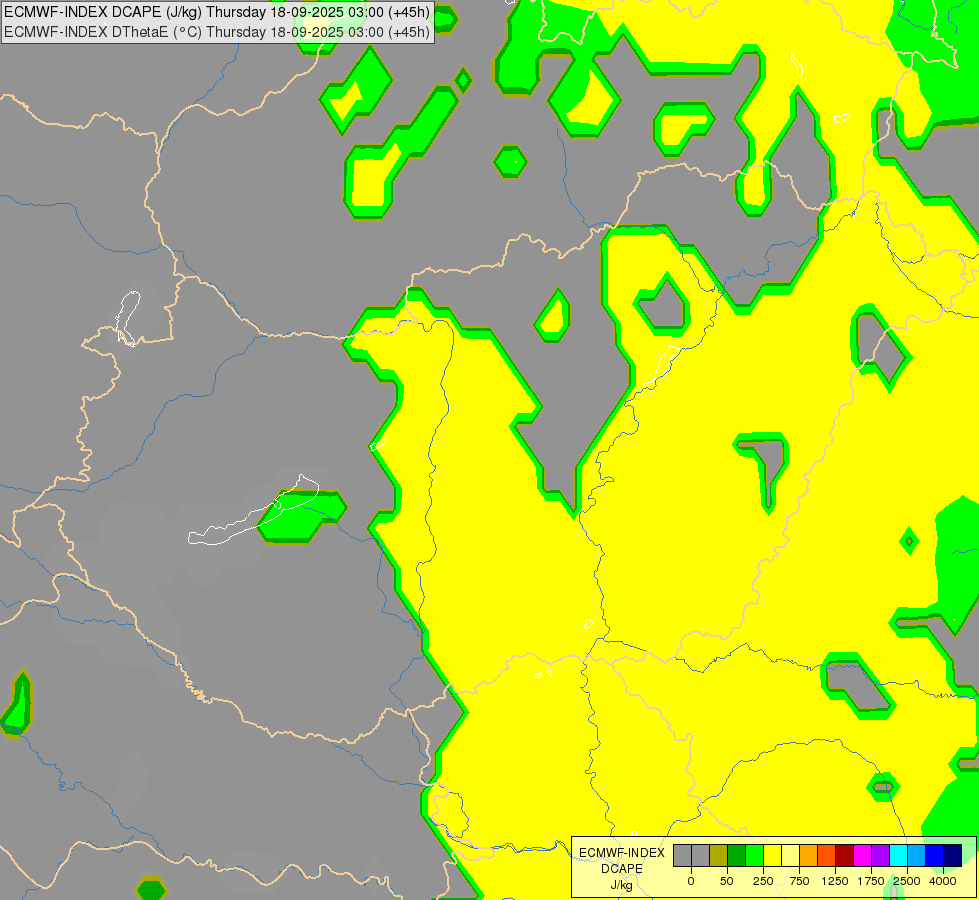Click the magenta legend swatch
979x900 pixels.
pos(862,856)
